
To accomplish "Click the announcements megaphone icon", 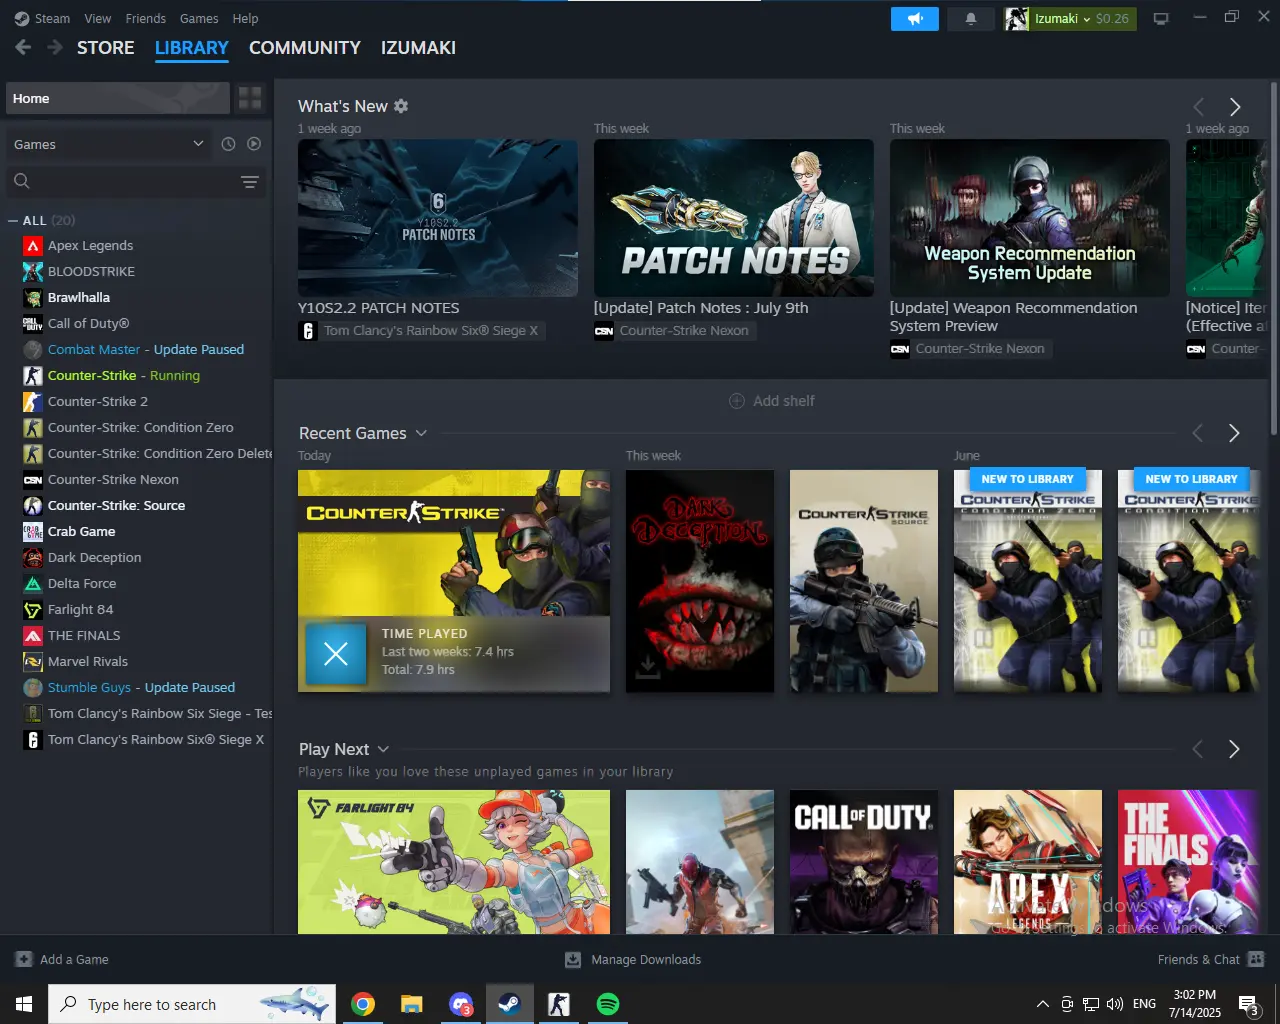I will tap(914, 19).
